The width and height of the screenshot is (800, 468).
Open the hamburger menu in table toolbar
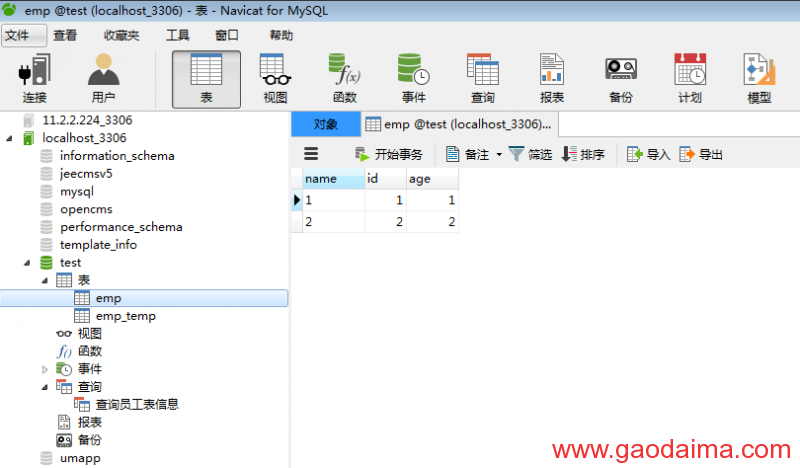click(311, 154)
